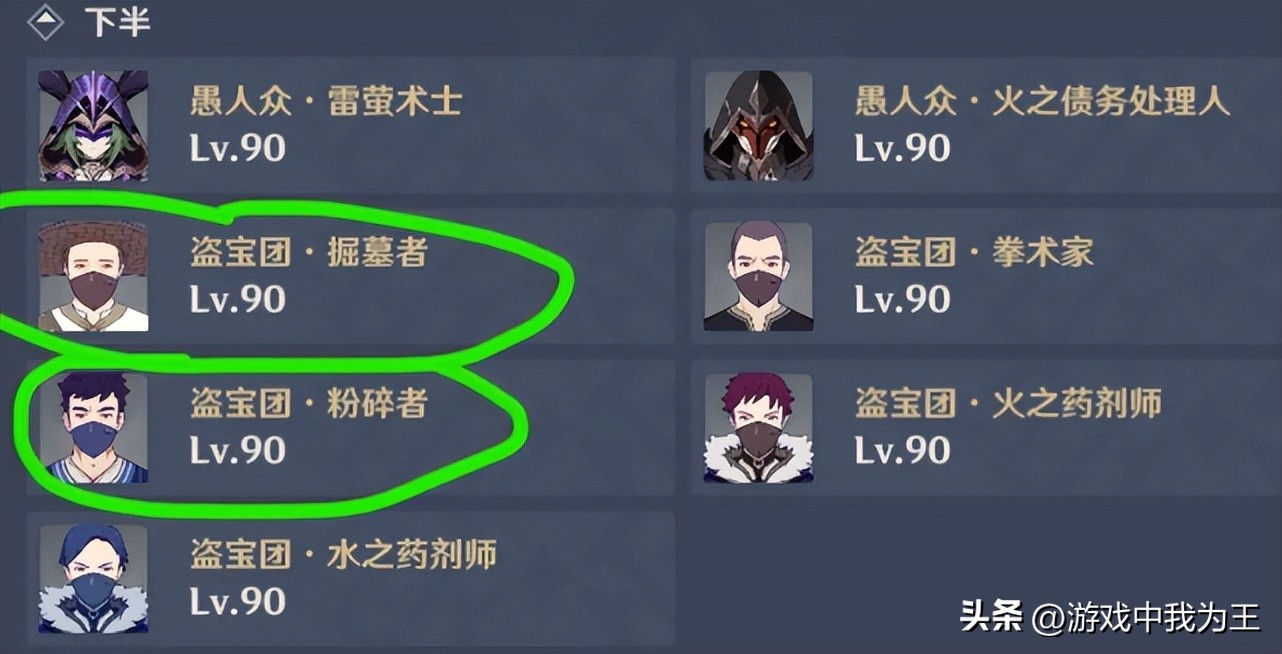
Task: Click the 盗宝团·粉碎者 enemy name
Action: (x=309, y=404)
